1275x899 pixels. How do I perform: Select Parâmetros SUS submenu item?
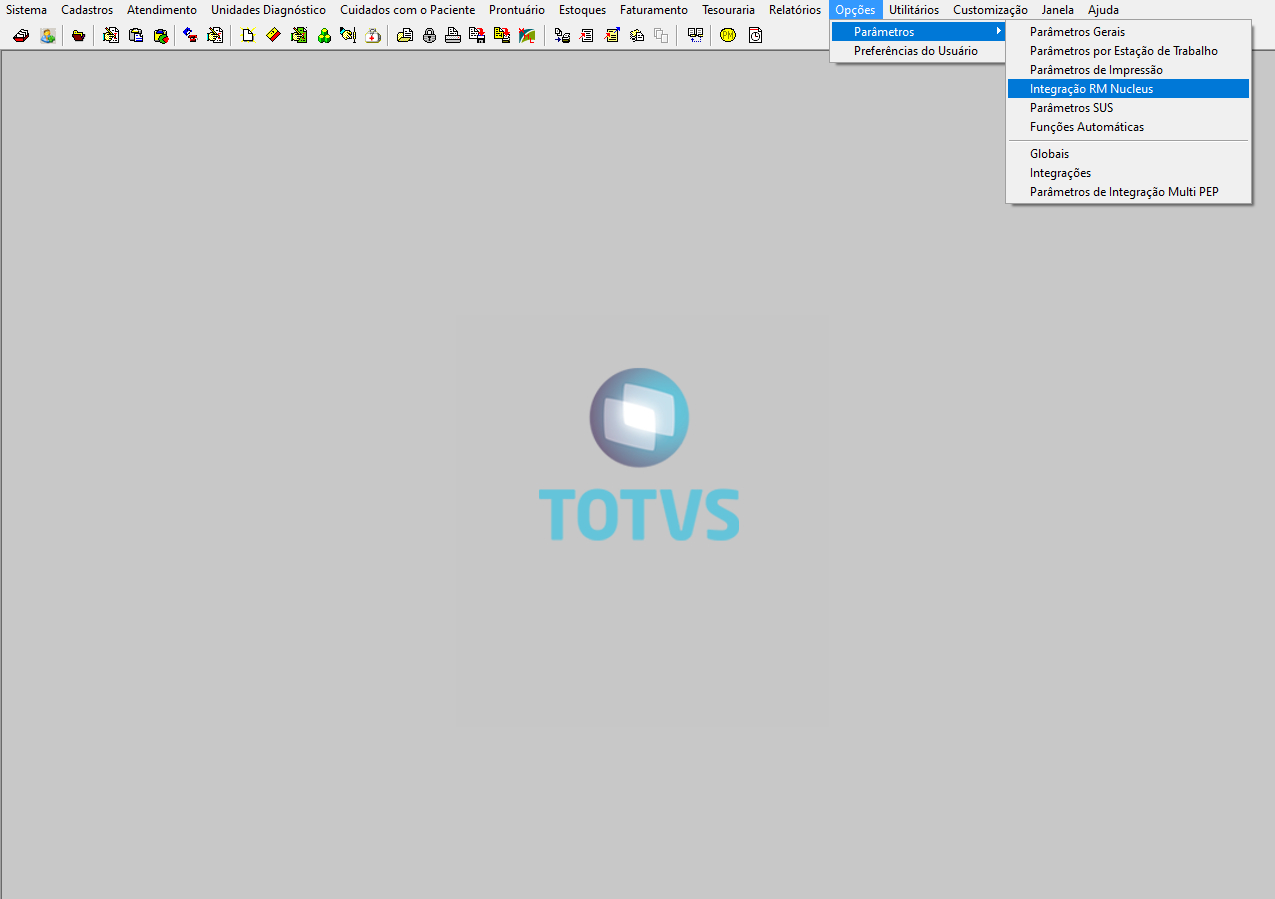tap(1128, 108)
